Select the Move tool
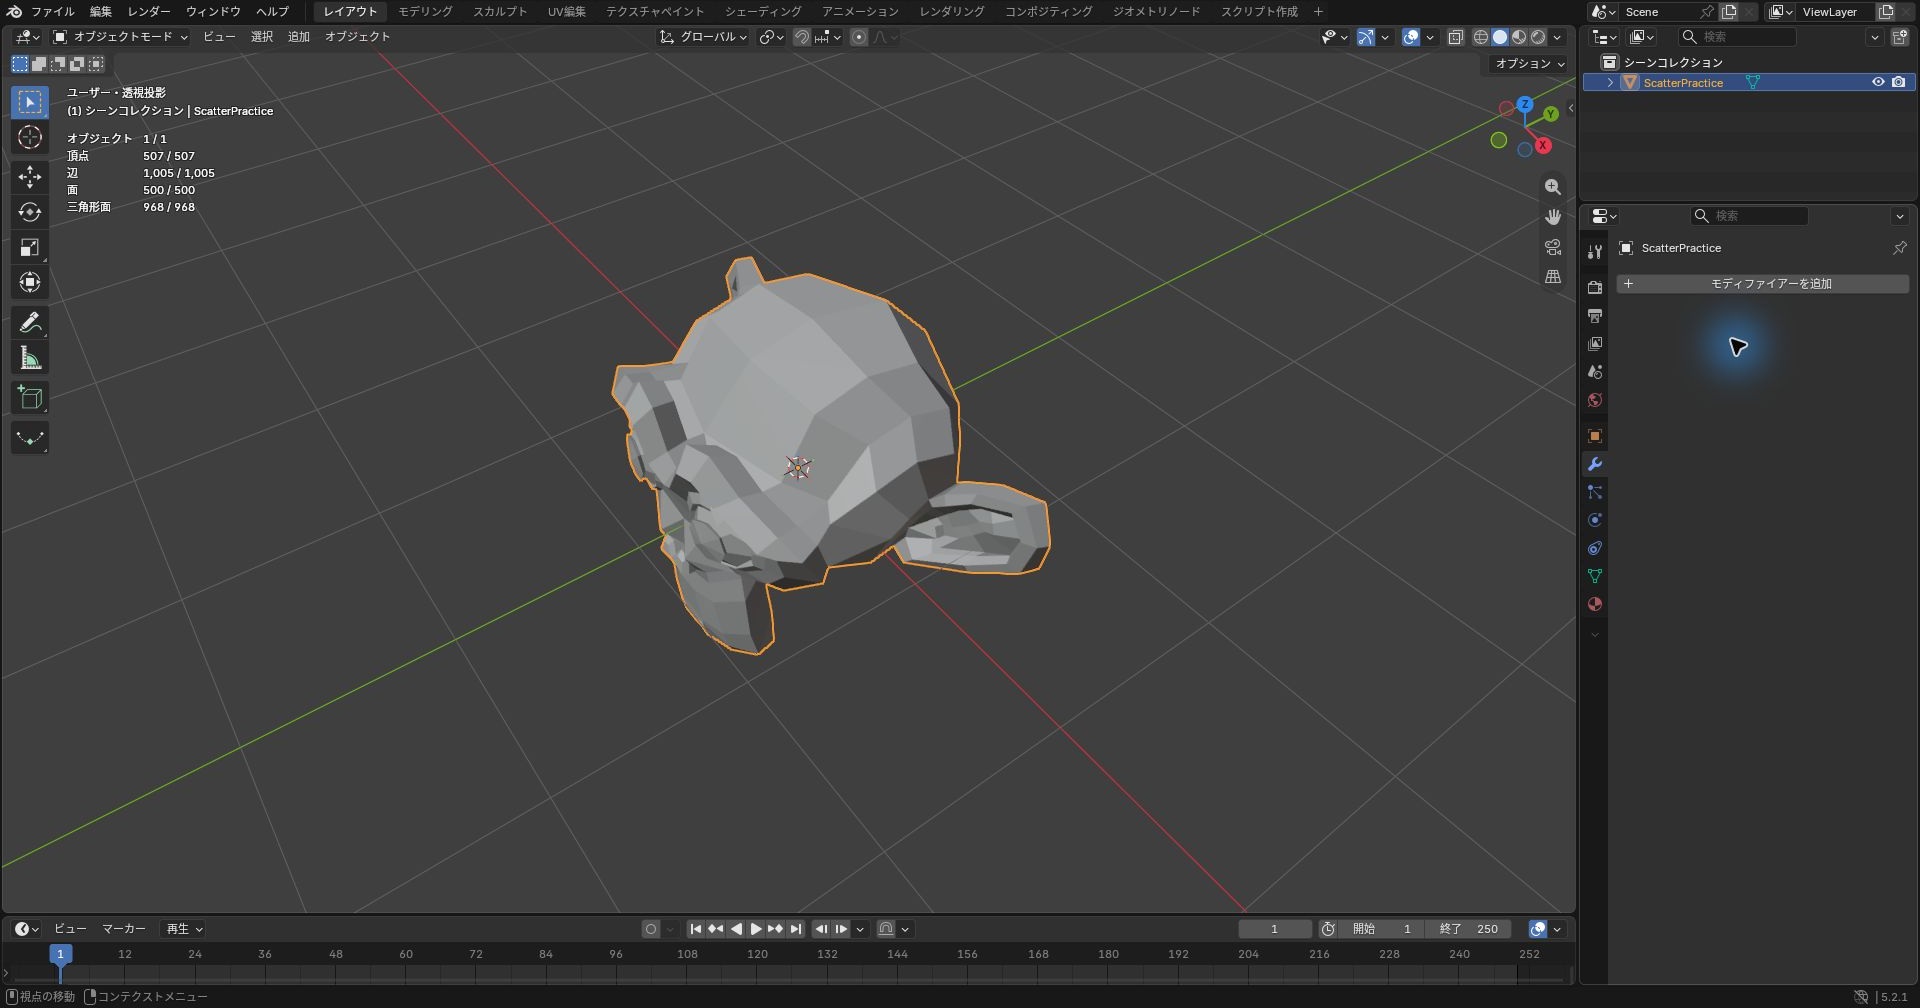The width and height of the screenshot is (1920, 1008). [30, 177]
